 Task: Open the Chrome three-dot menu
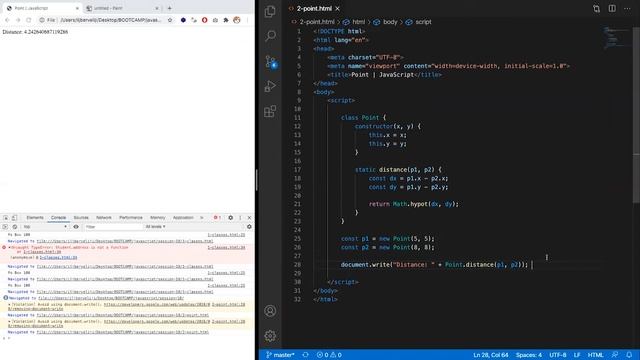click(x=247, y=20)
